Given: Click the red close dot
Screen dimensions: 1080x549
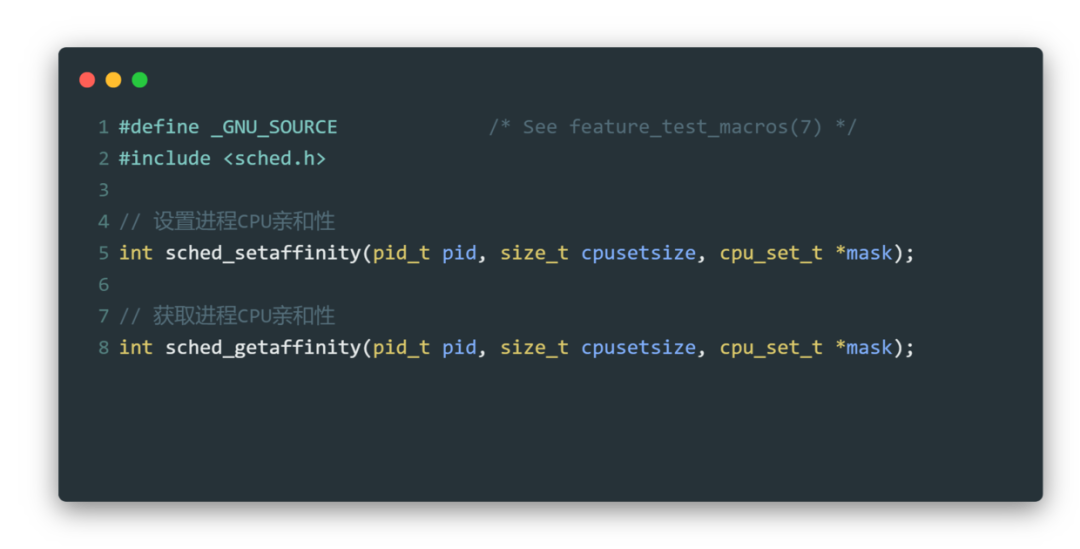Looking at the screenshot, I should tap(87, 80).
